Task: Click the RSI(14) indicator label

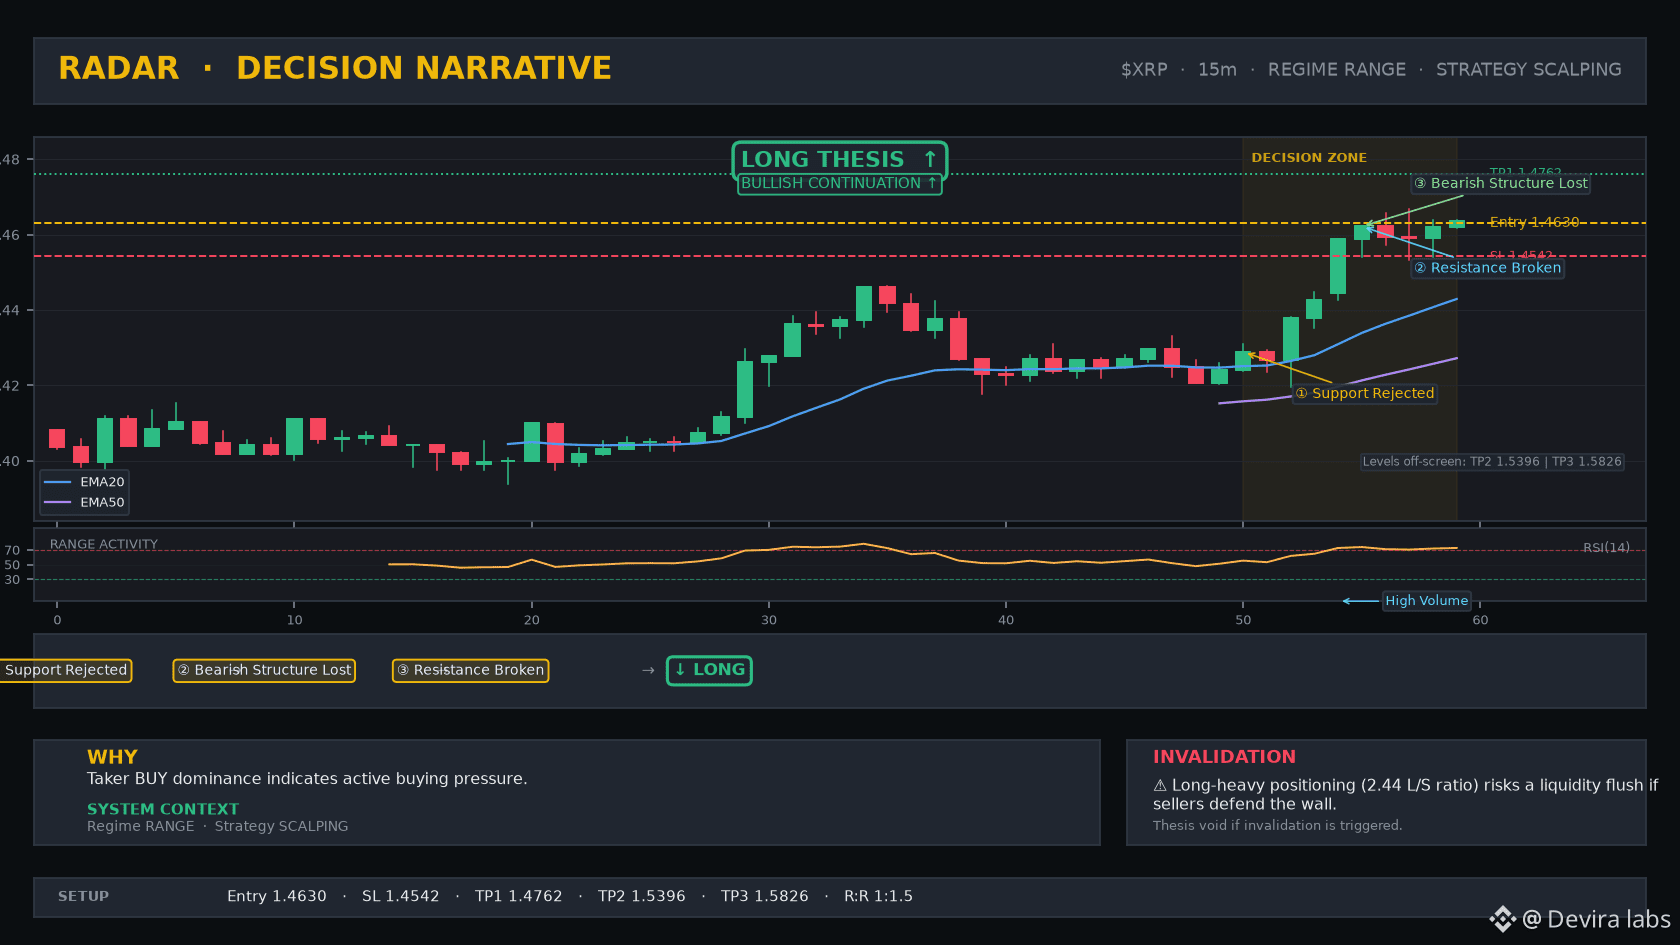Action: point(1606,547)
